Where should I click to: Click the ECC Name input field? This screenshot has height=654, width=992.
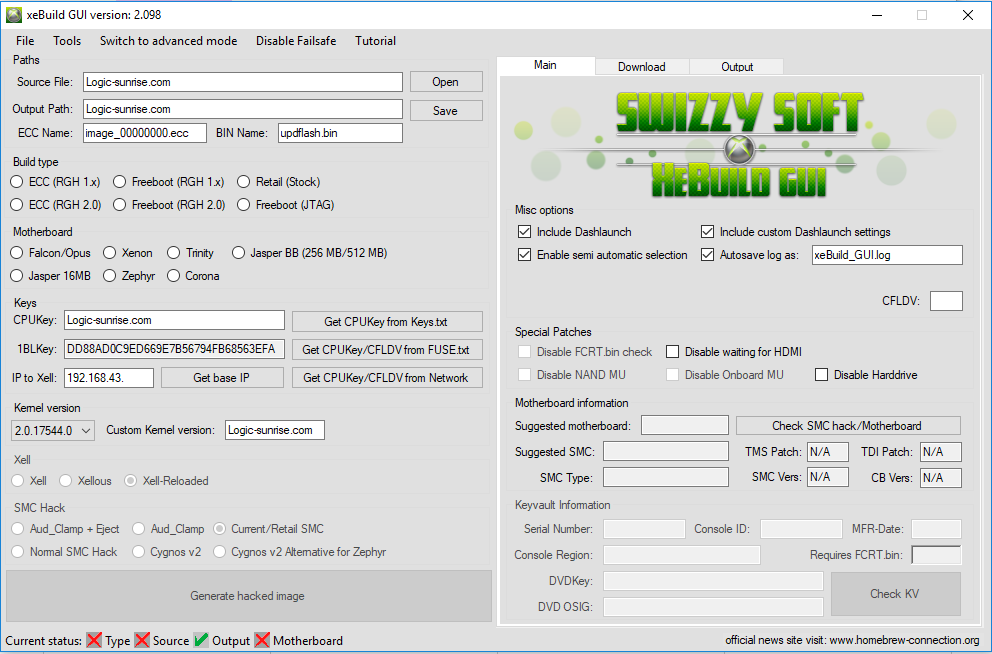[x=145, y=133]
